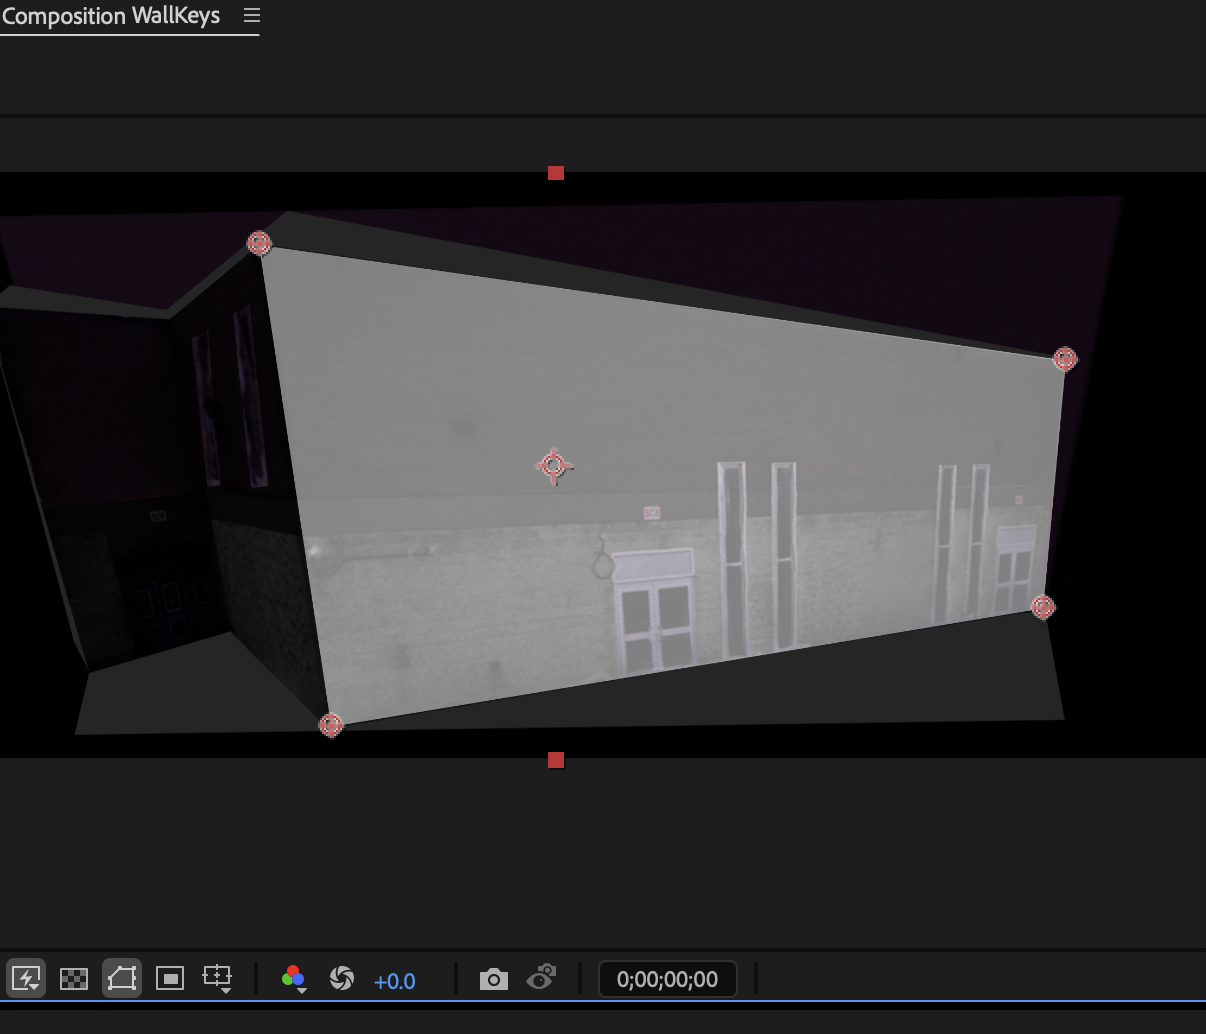Image resolution: width=1206 pixels, height=1034 pixels.
Task: Select the bottom-left corner pin control point
Action: coord(332,724)
